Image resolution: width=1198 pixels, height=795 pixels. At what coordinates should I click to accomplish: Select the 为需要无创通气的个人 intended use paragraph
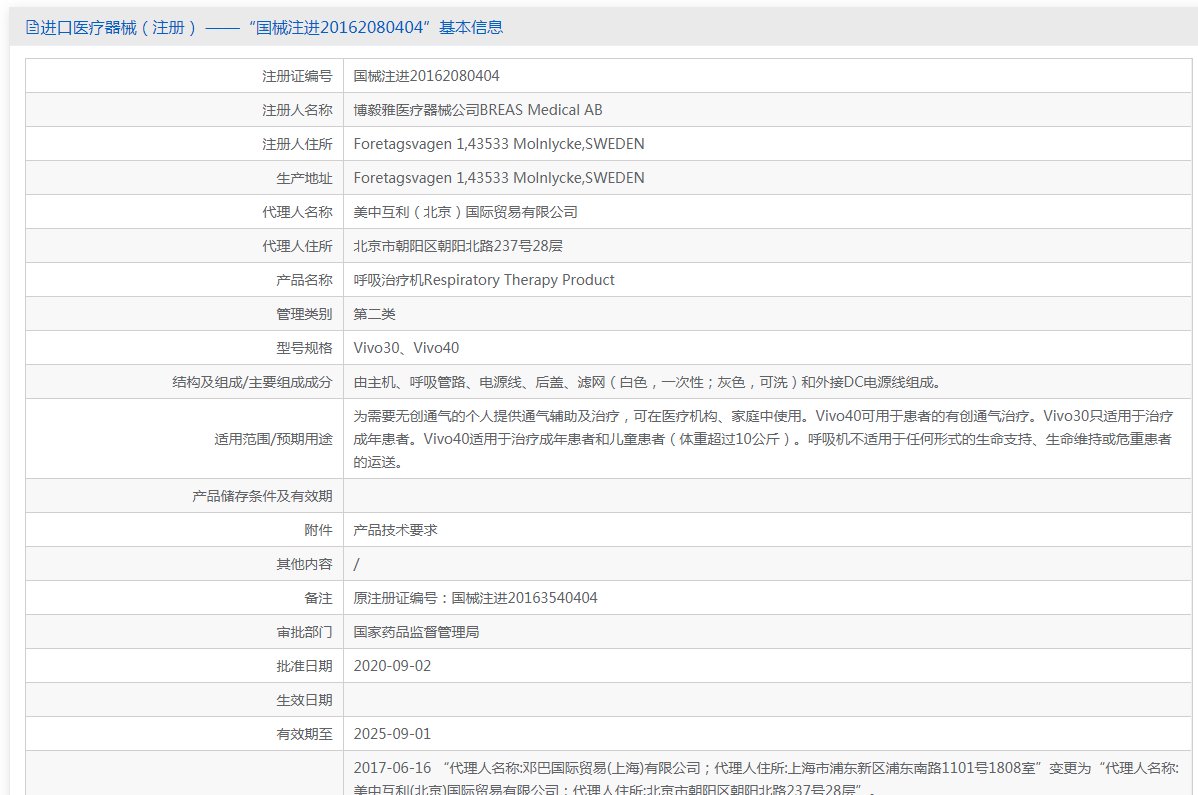763,439
